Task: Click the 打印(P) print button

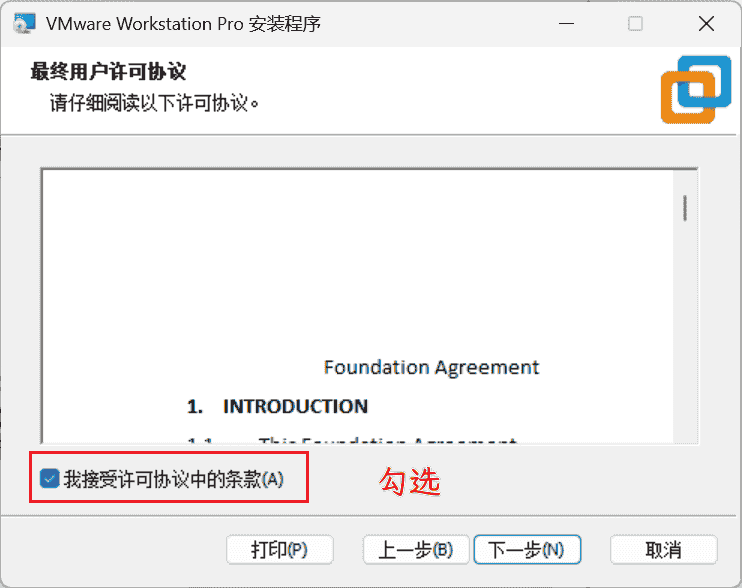Action: tap(280, 550)
